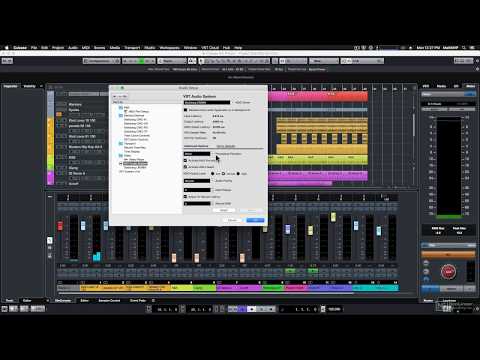Select Time Display in device tree
Screen dimensions: 480x360
click(x=132, y=152)
